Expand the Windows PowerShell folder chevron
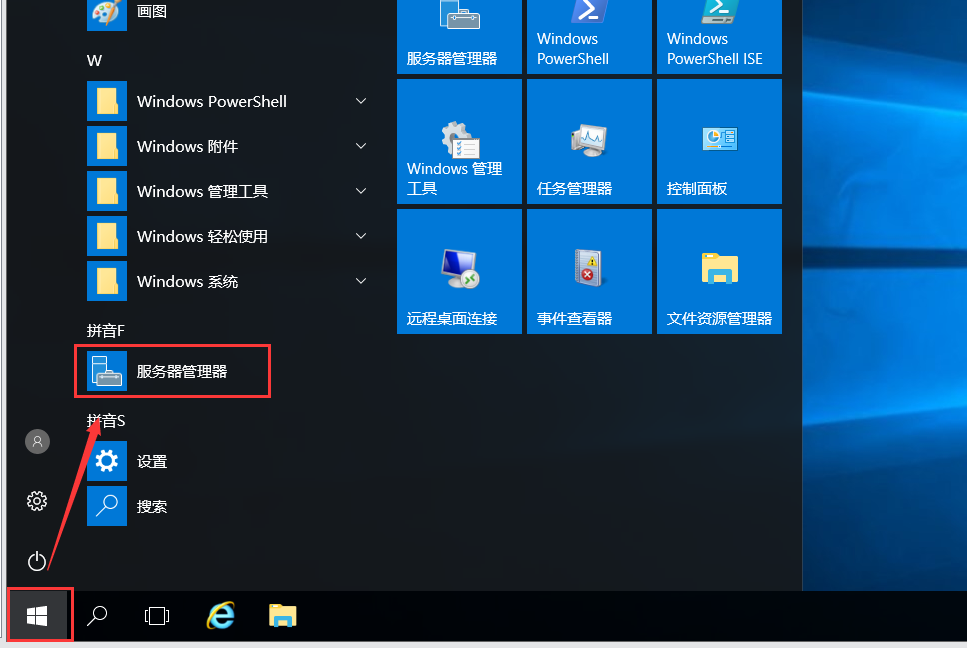 [x=361, y=101]
